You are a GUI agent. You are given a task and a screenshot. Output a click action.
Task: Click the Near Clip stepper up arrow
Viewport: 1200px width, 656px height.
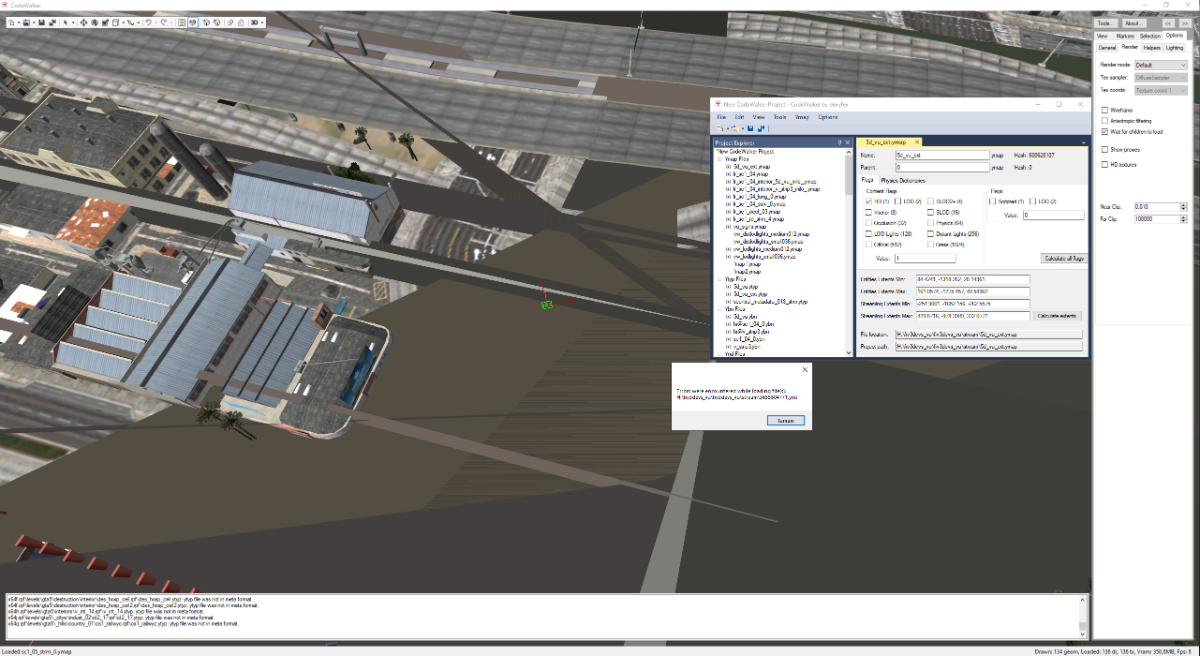pyautogui.click(x=1183, y=205)
